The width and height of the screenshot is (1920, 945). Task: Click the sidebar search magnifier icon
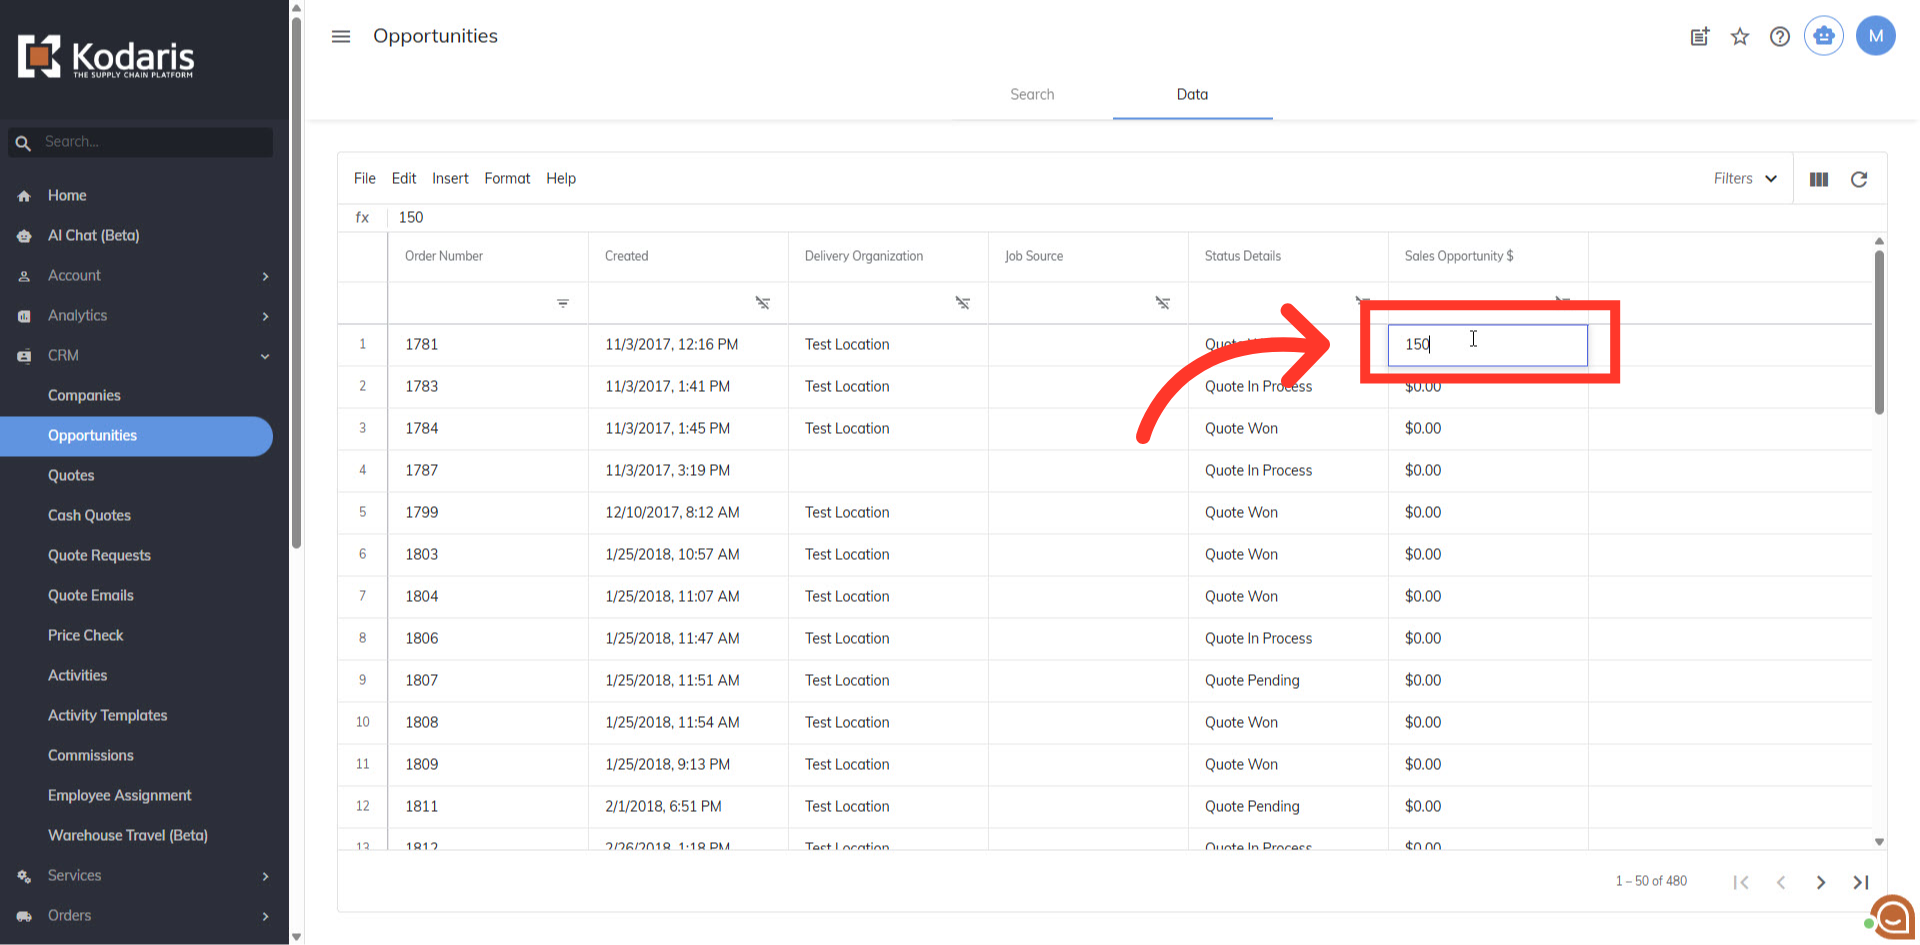(x=23, y=143)
